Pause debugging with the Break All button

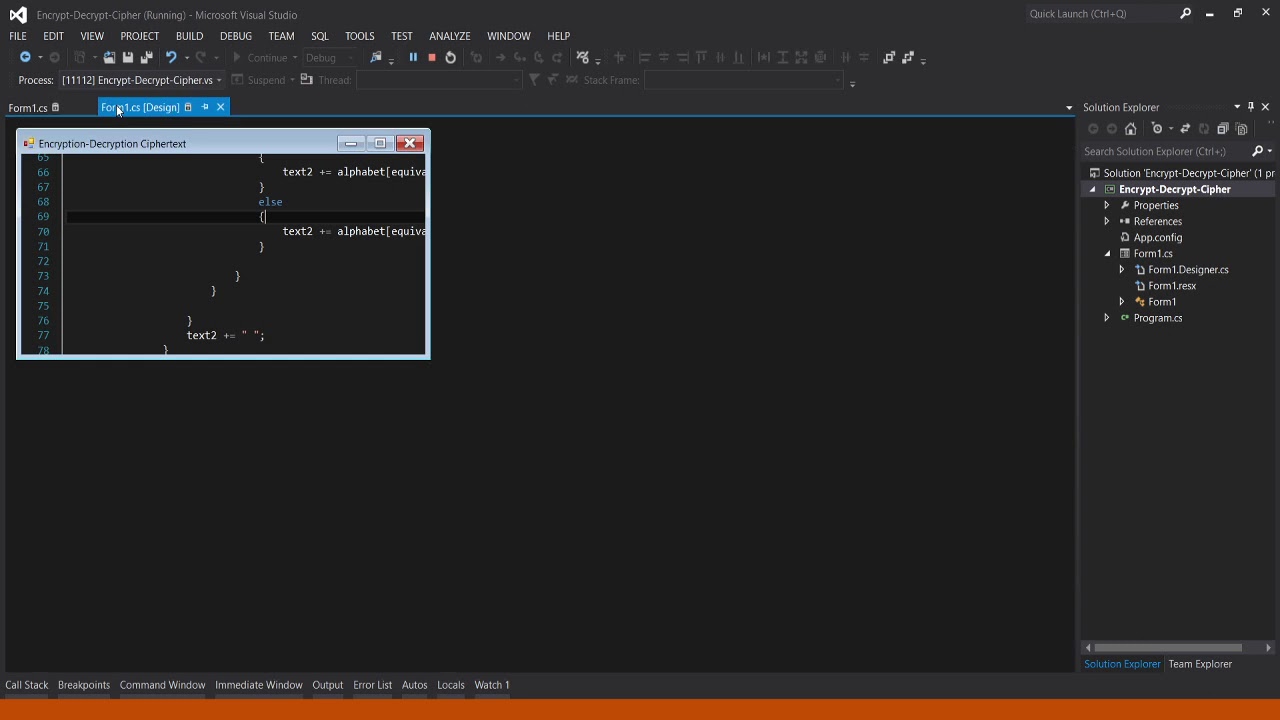(413, 58)
